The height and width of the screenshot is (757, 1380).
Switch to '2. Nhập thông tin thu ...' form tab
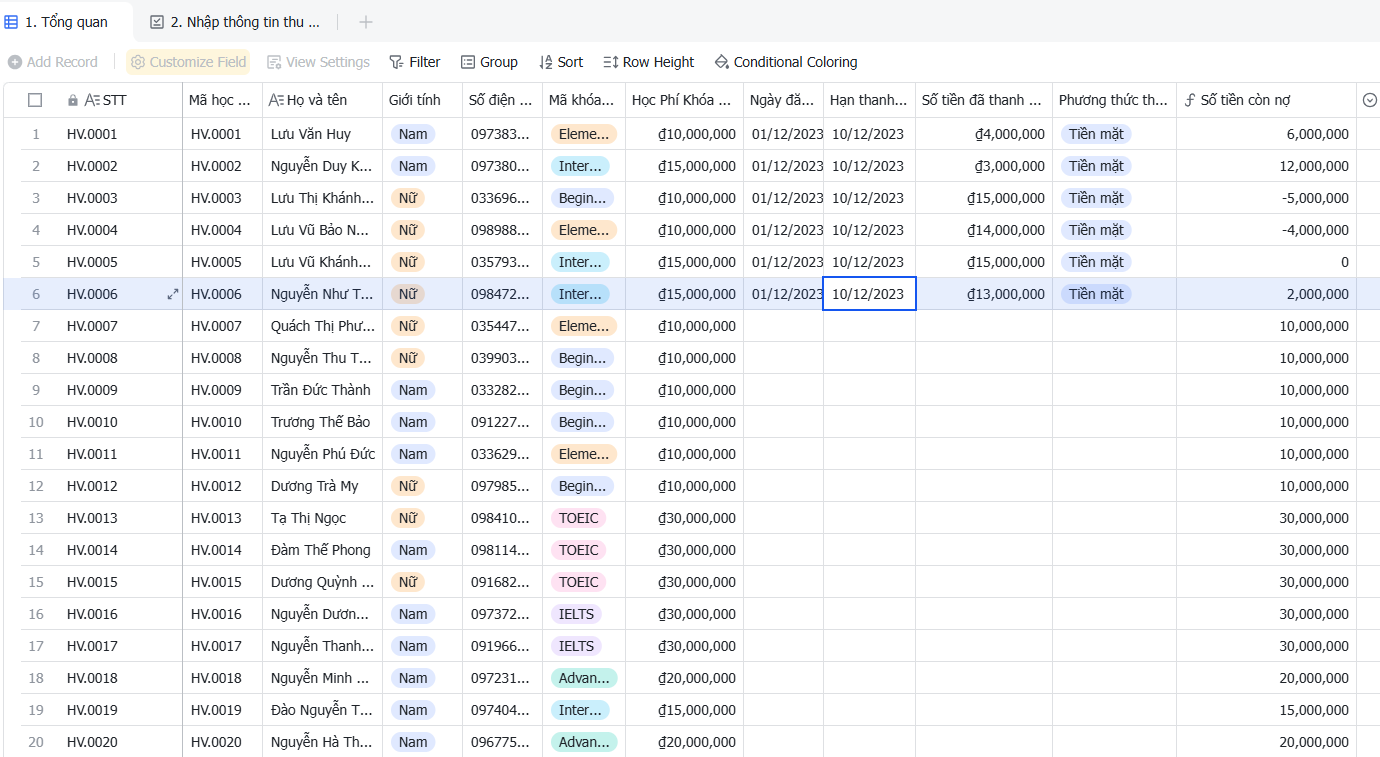[236, 22]
